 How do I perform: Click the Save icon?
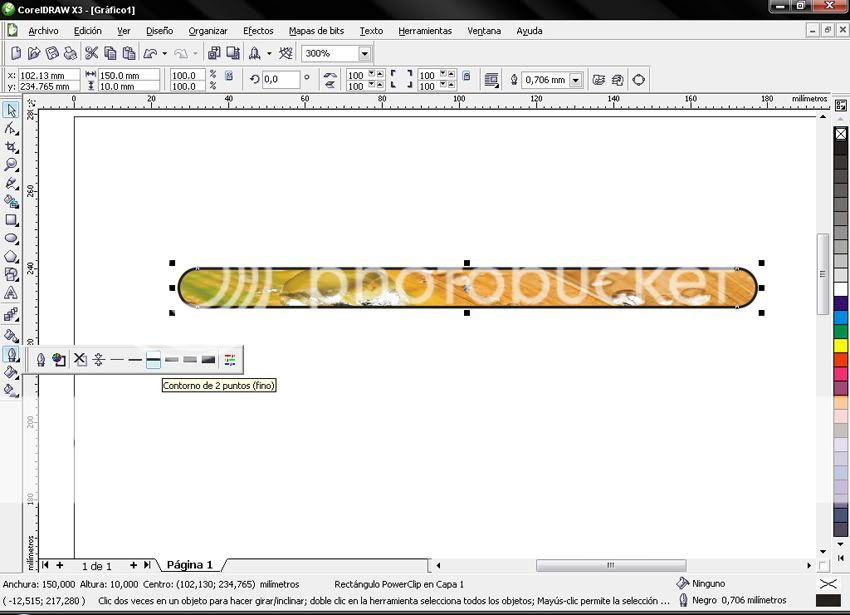(x=52, y=53)
